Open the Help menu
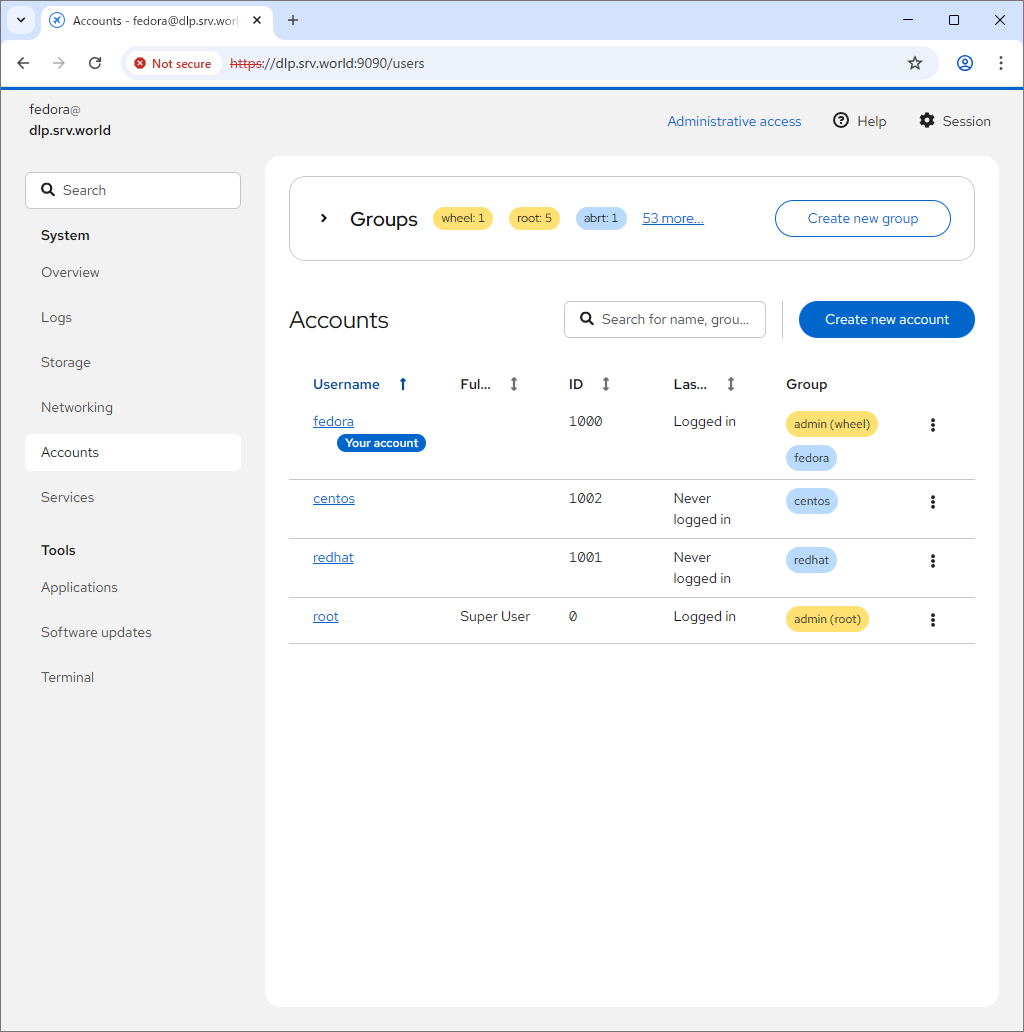Image resolution: width=1024 pixels, height=1032 pixels. click(859, 121)
